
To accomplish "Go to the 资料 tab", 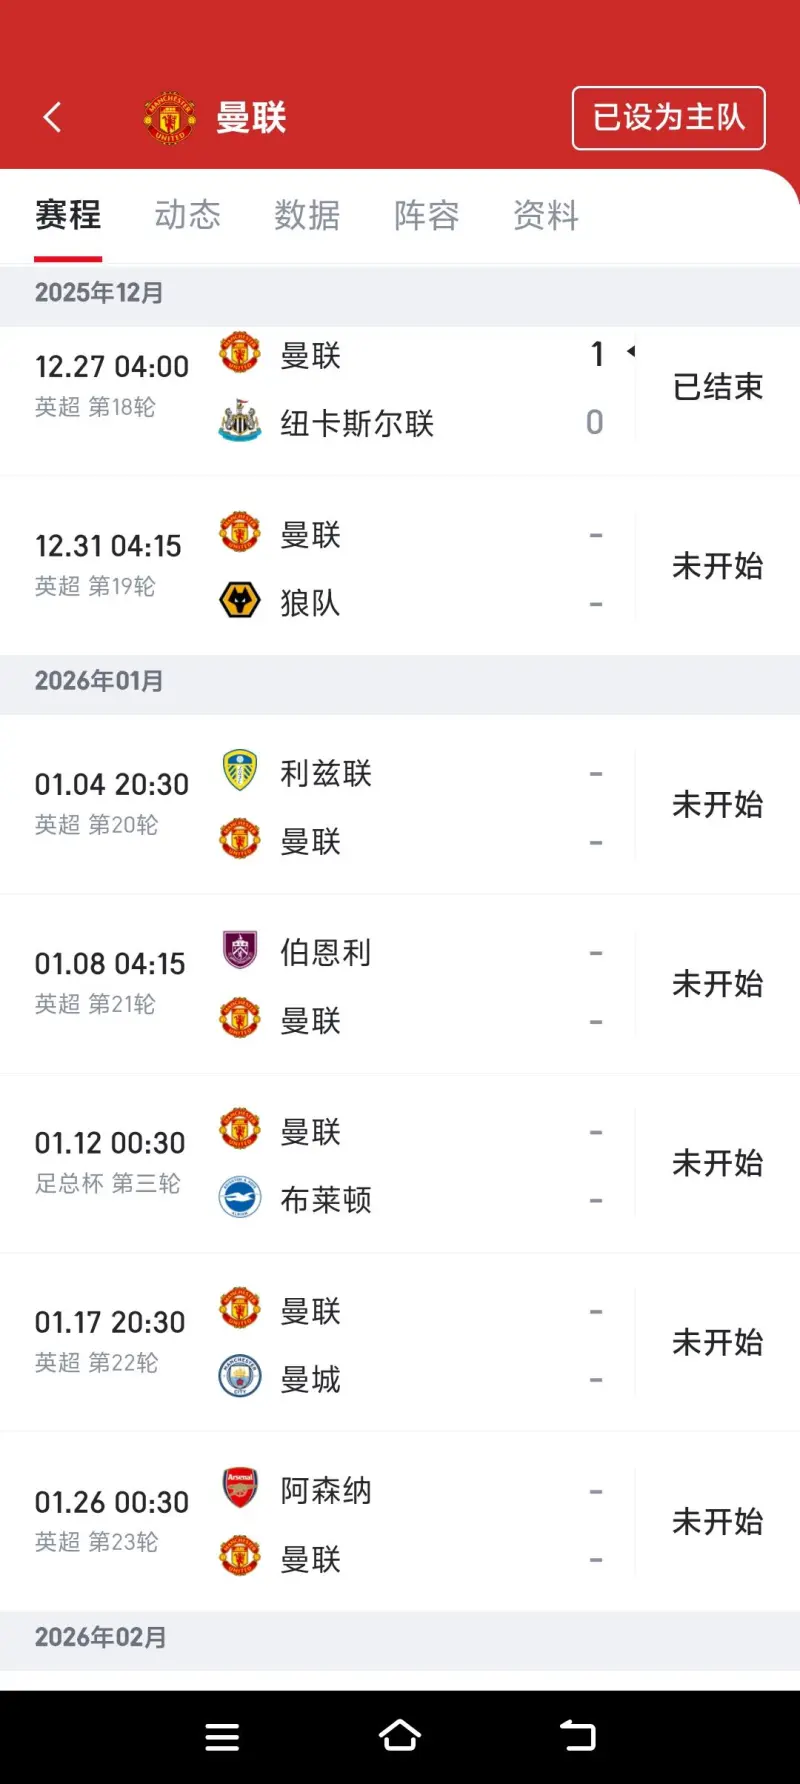I will click(546, 215).
